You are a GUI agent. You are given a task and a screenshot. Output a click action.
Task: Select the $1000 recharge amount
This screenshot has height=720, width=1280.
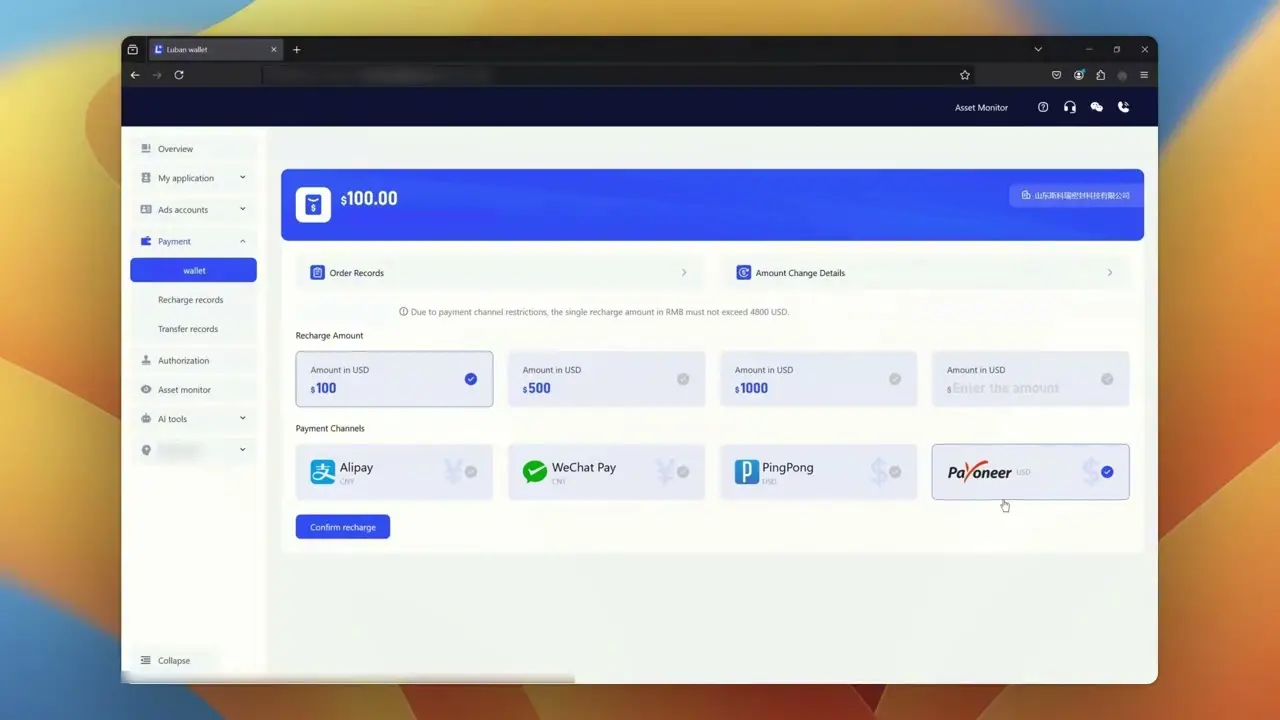(818, 379)
